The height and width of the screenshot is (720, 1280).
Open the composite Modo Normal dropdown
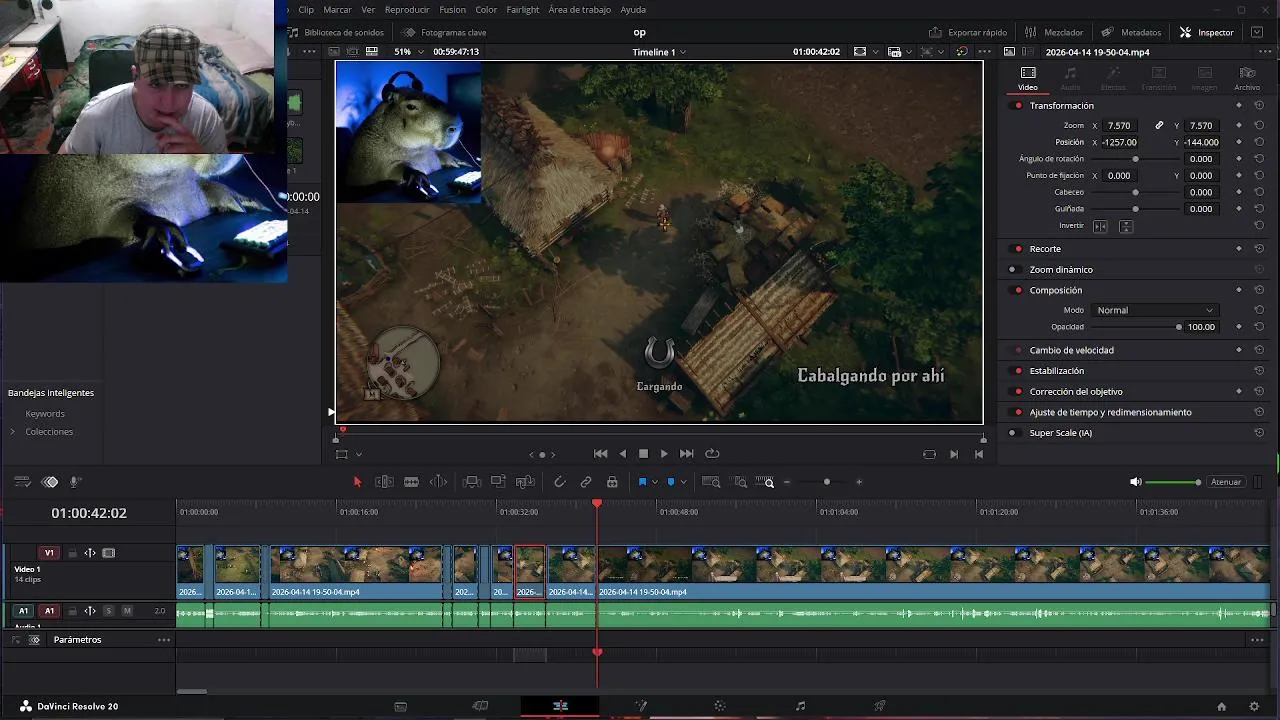(x=1154, y=310)
